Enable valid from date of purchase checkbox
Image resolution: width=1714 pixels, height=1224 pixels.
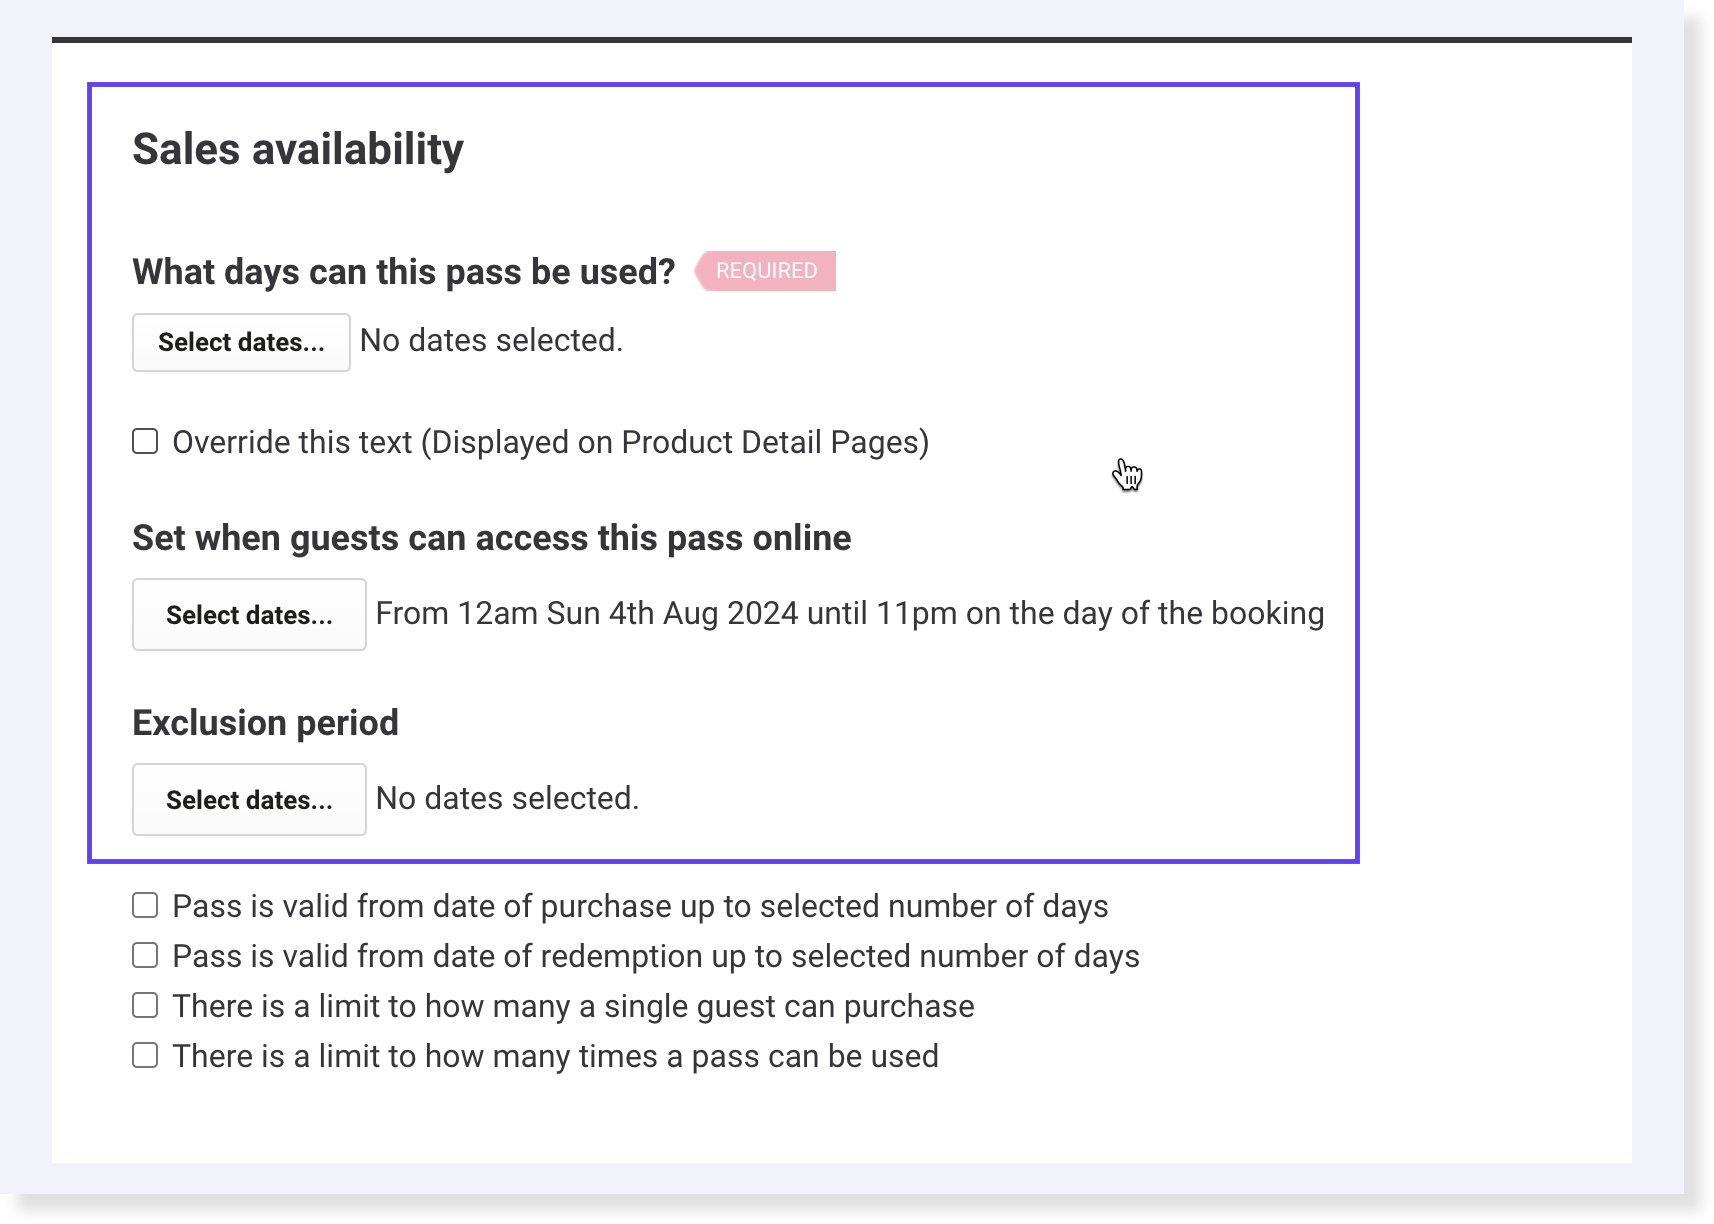[x=146, y=906]
